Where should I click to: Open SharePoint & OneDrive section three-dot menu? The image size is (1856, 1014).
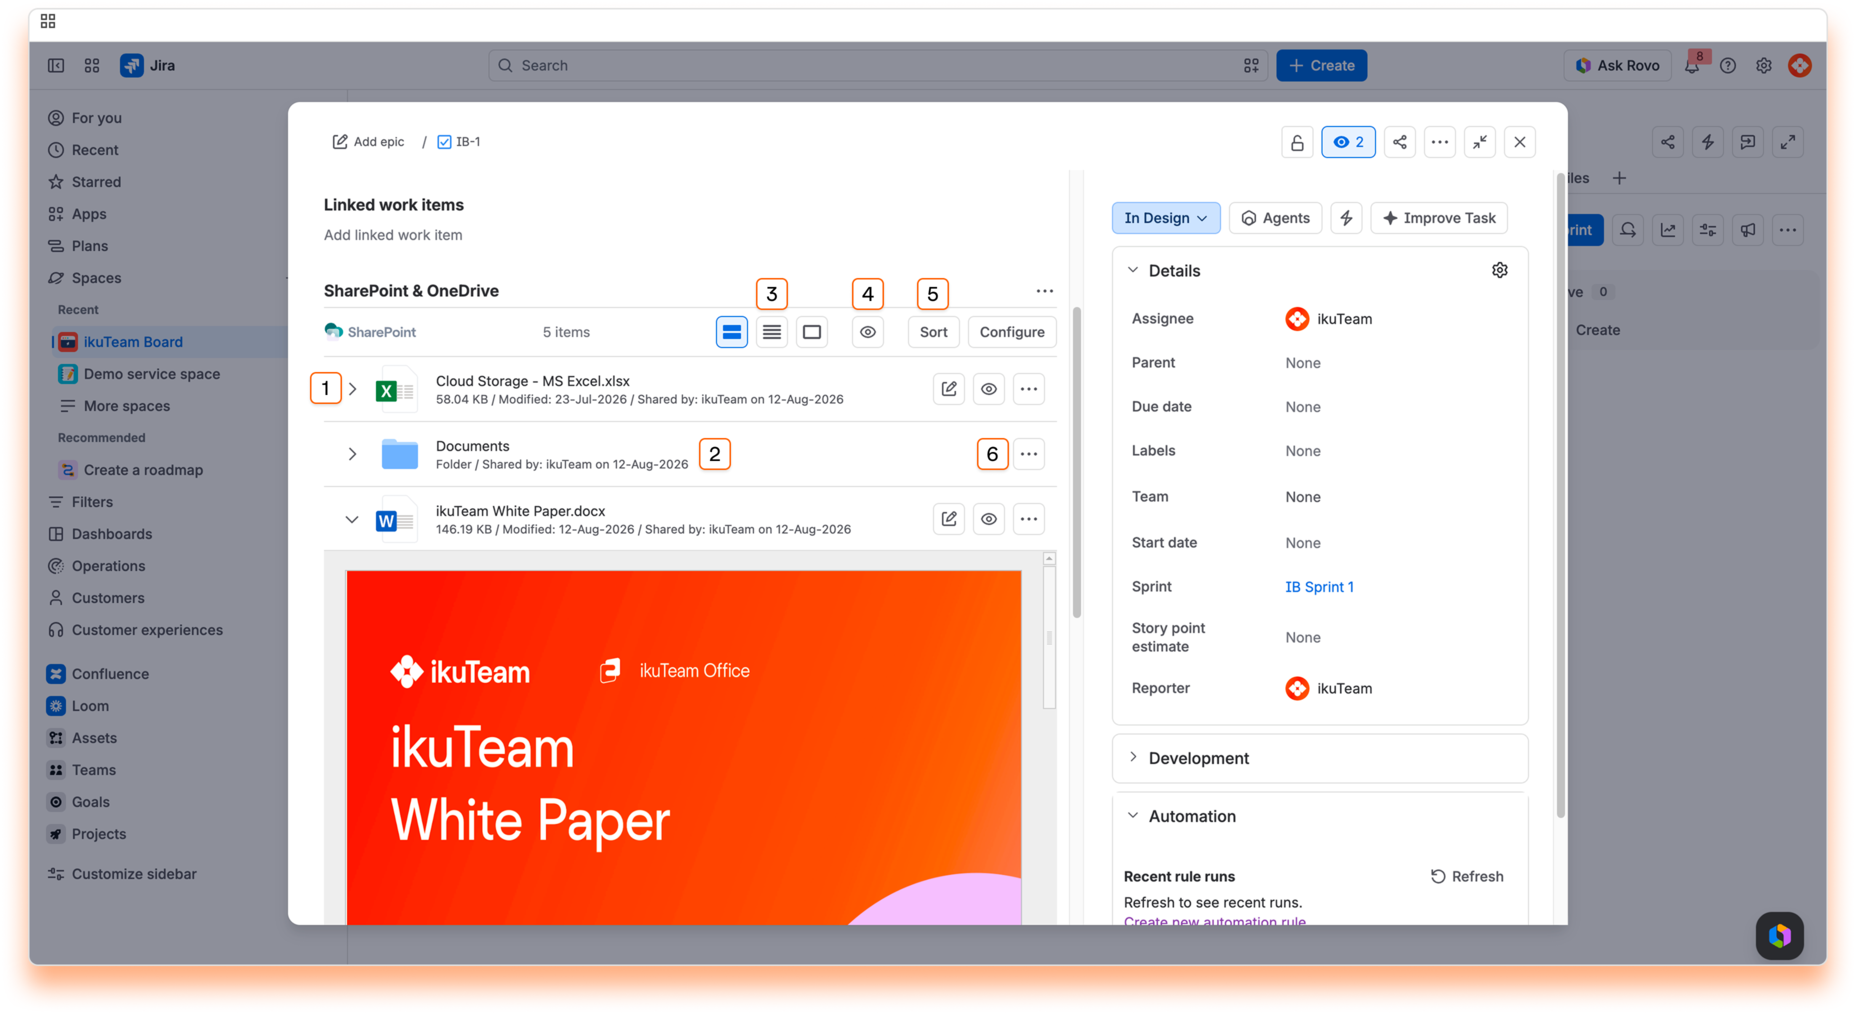[x=1045, y=291]
